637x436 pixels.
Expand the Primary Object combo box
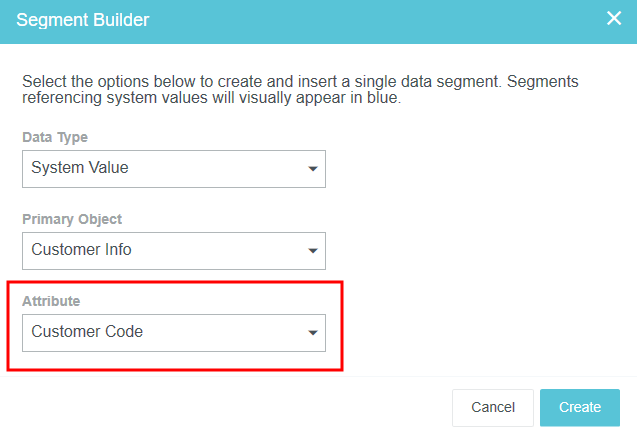coord(173,251)
